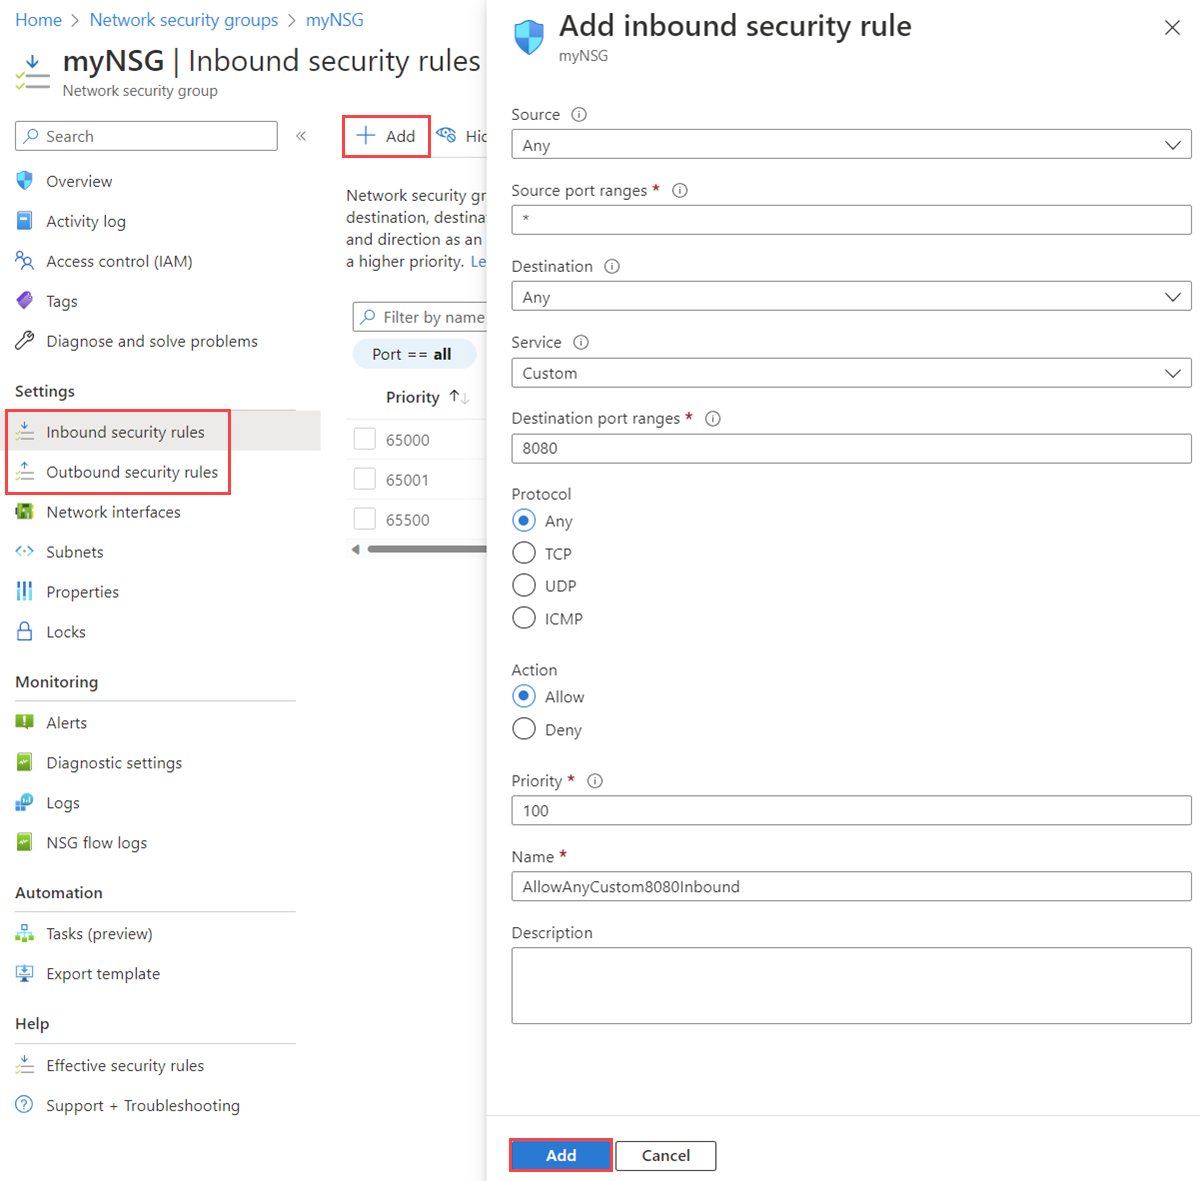Click the Access control (IAM) icon
The image size is (1200, 1181).
(25, 261)
